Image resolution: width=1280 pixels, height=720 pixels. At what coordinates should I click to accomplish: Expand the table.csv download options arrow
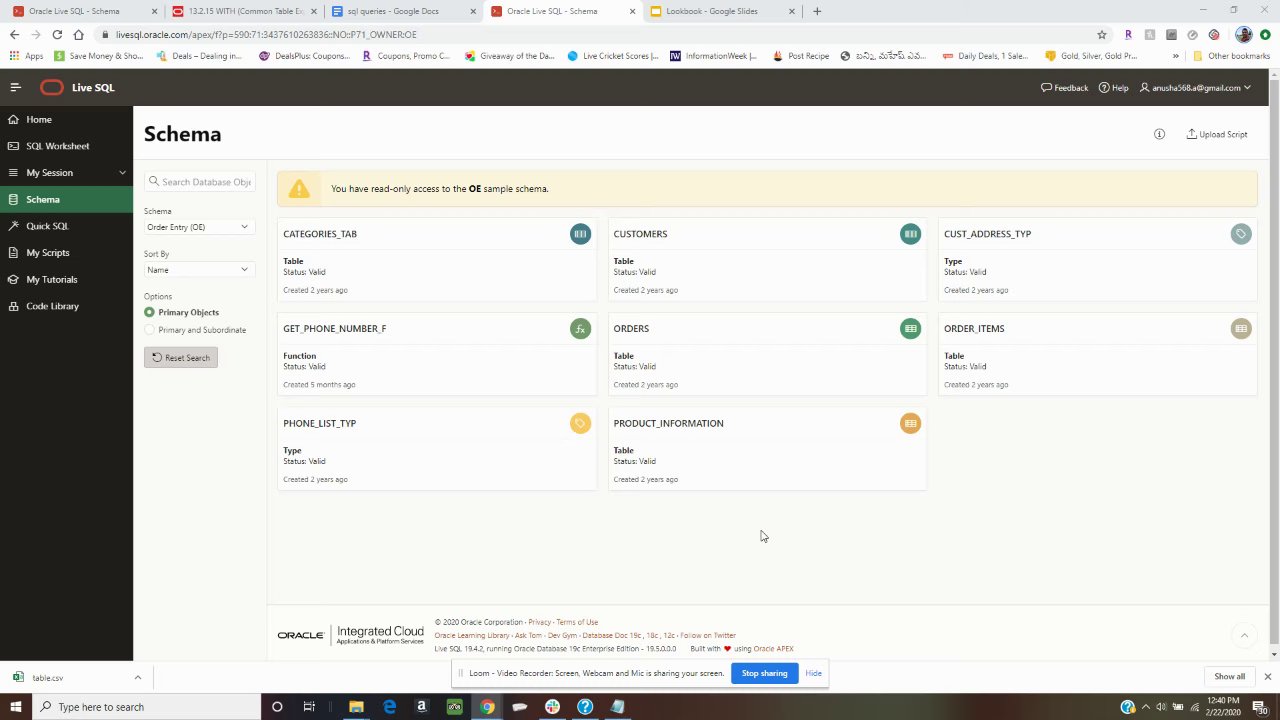coord(138,678)
